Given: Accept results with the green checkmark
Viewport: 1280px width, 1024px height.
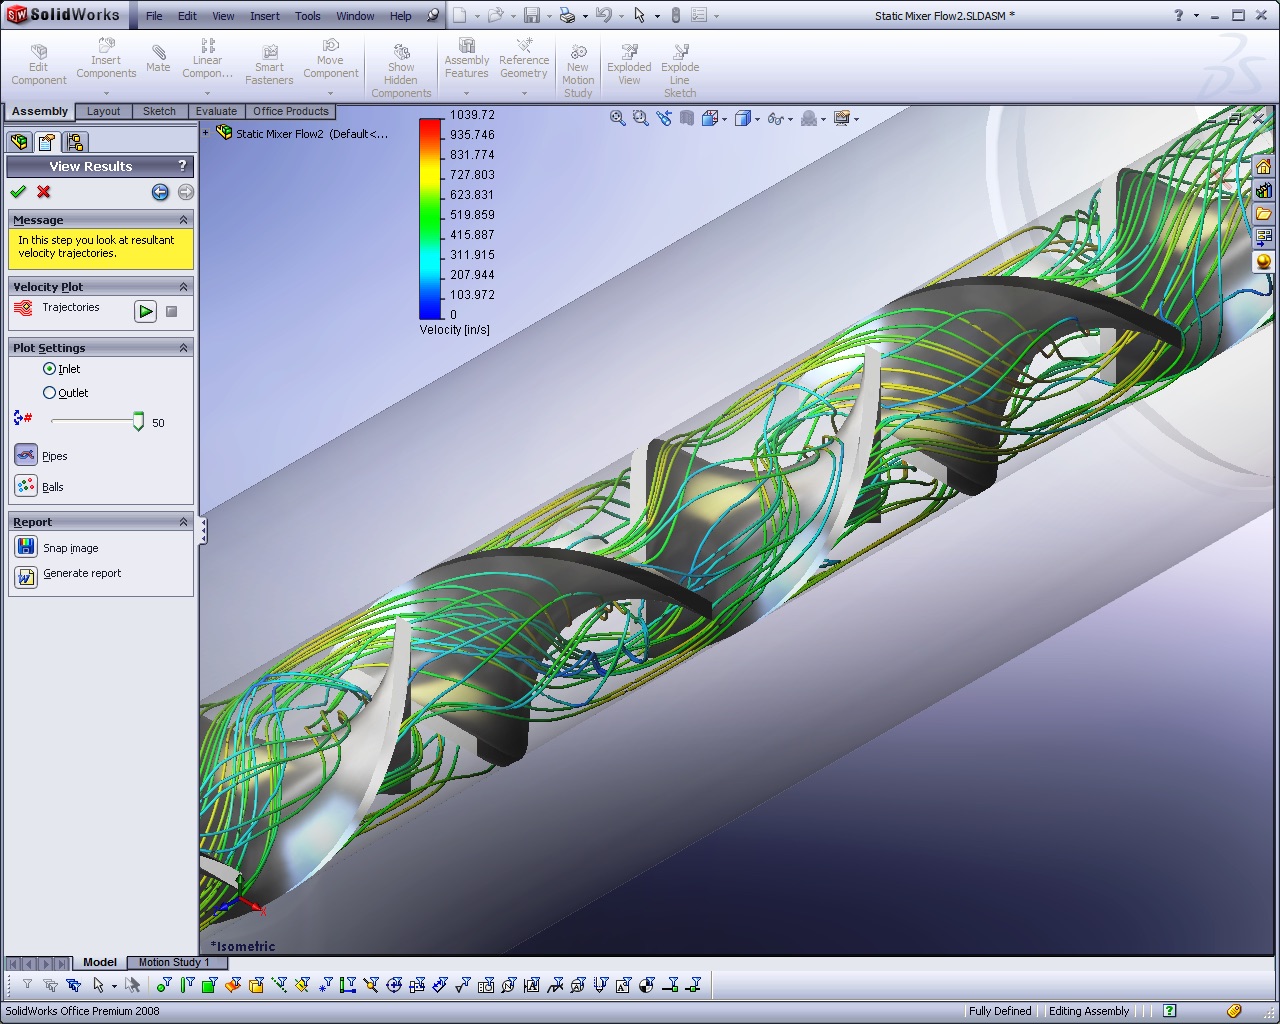Looking at the screenshot, I should [x=18, y=192].
